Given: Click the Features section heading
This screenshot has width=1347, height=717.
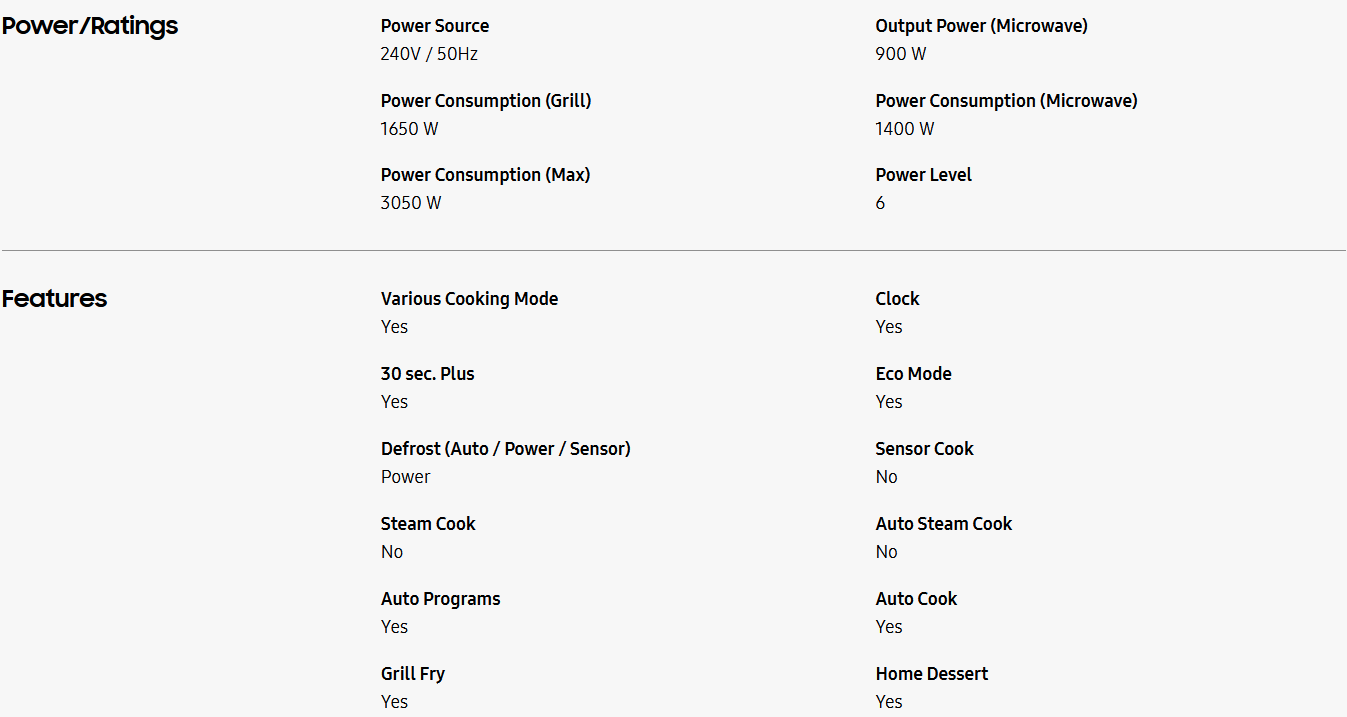Looking at the screenshot, I should [x=55, y=299].
